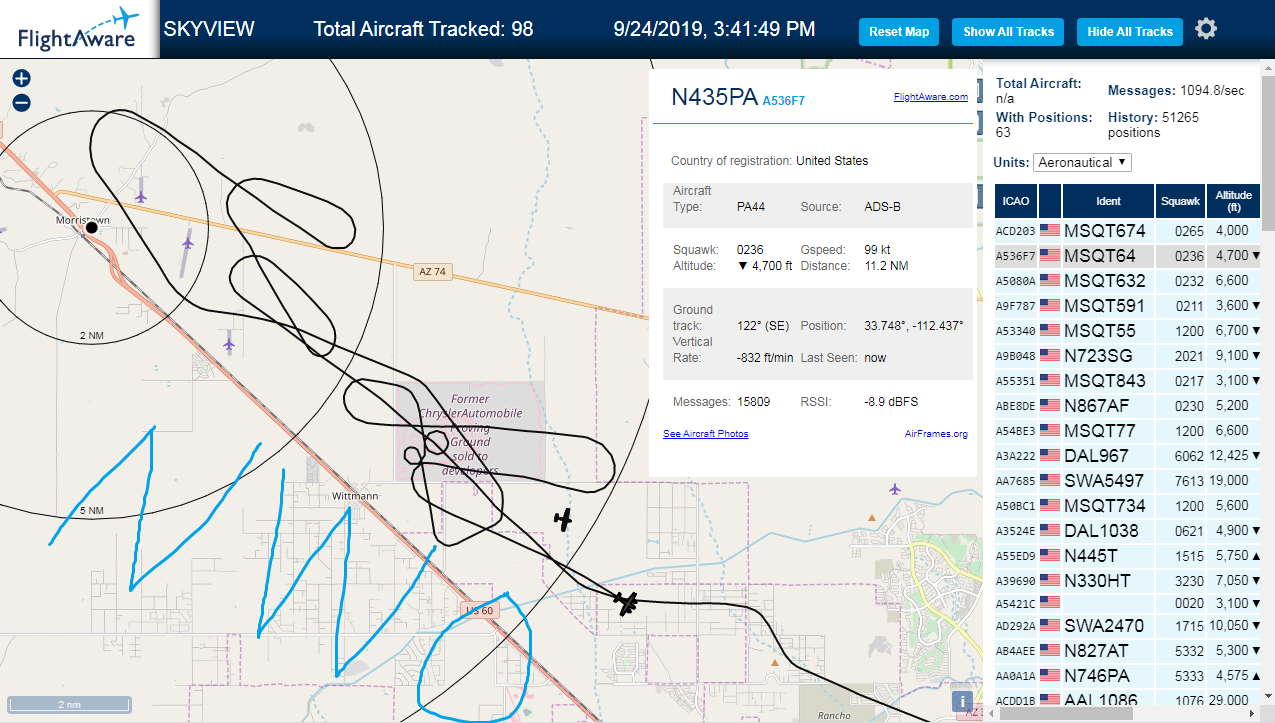The image size is (1275, 723).
Task: Click Reset Map button
Action: pyautogui.click(x=899, y=32)
